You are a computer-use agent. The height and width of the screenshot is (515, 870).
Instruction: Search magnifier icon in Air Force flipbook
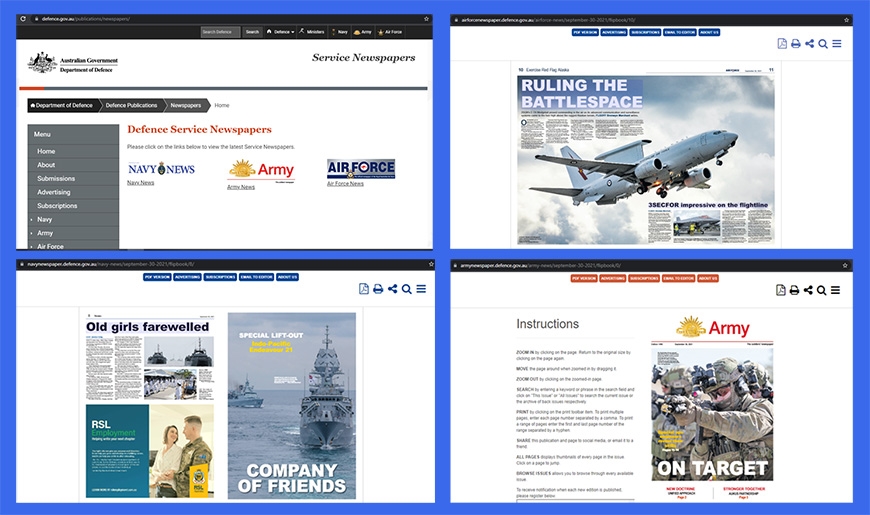(823, 44)
